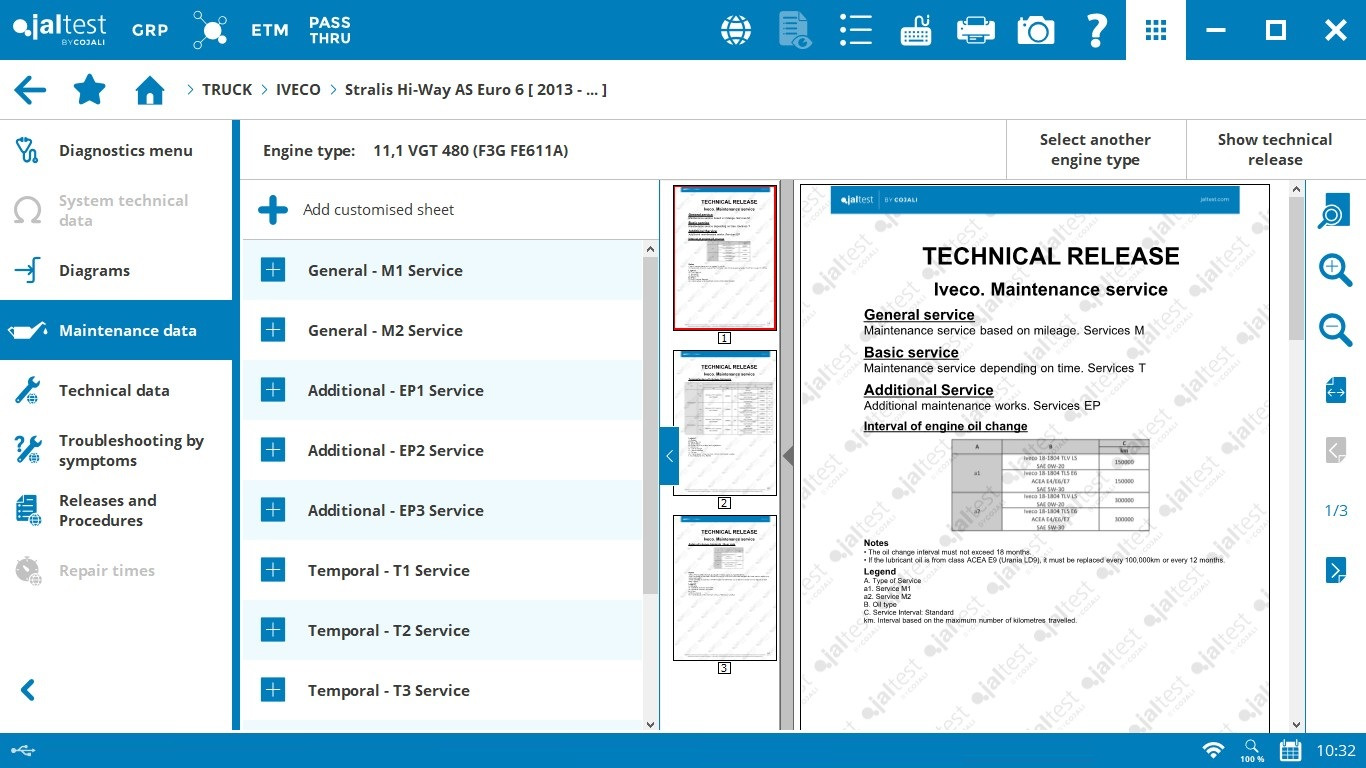Screen dimensions: 1366x768
Task: Go to next document page
Action: (x=1336, y=570)
